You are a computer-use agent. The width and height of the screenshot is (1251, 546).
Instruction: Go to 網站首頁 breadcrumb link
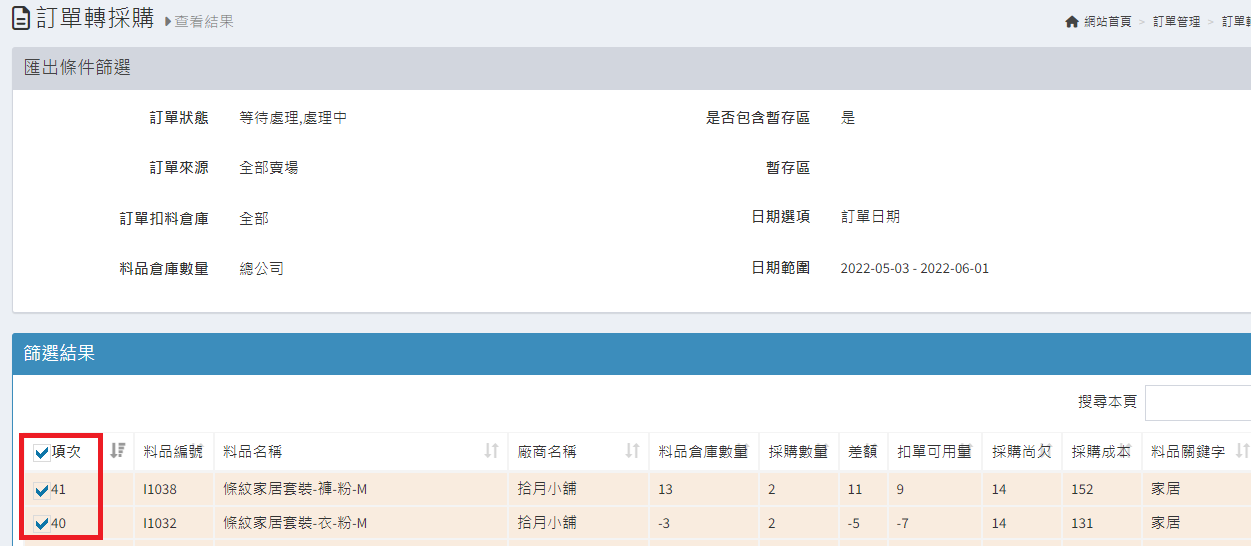click(x=1107, y=21)
